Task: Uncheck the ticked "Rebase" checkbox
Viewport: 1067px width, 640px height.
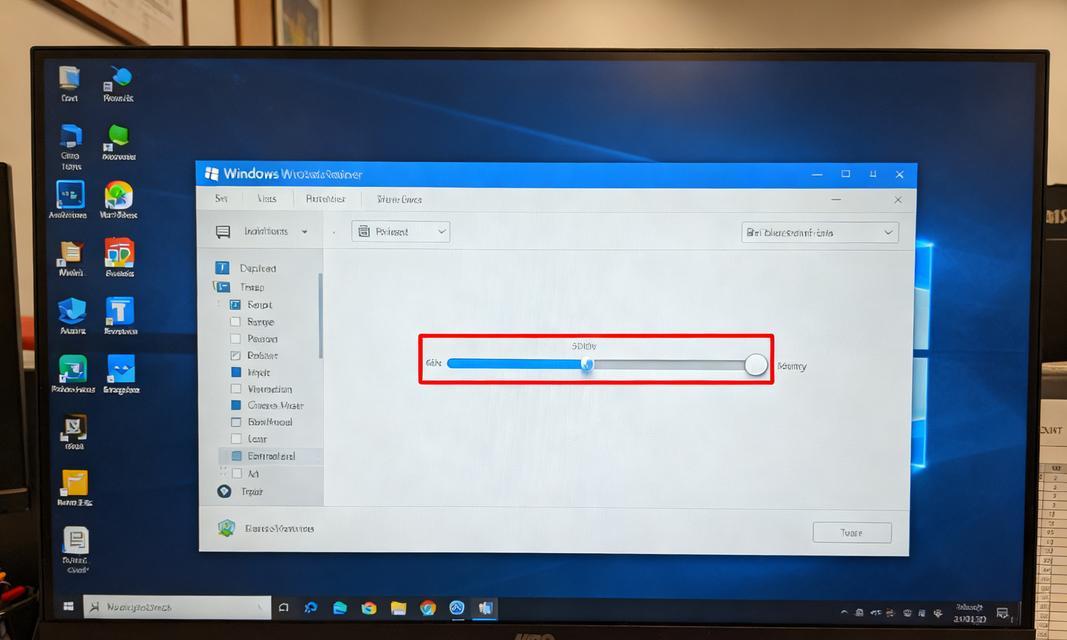Action: [236, 355]
